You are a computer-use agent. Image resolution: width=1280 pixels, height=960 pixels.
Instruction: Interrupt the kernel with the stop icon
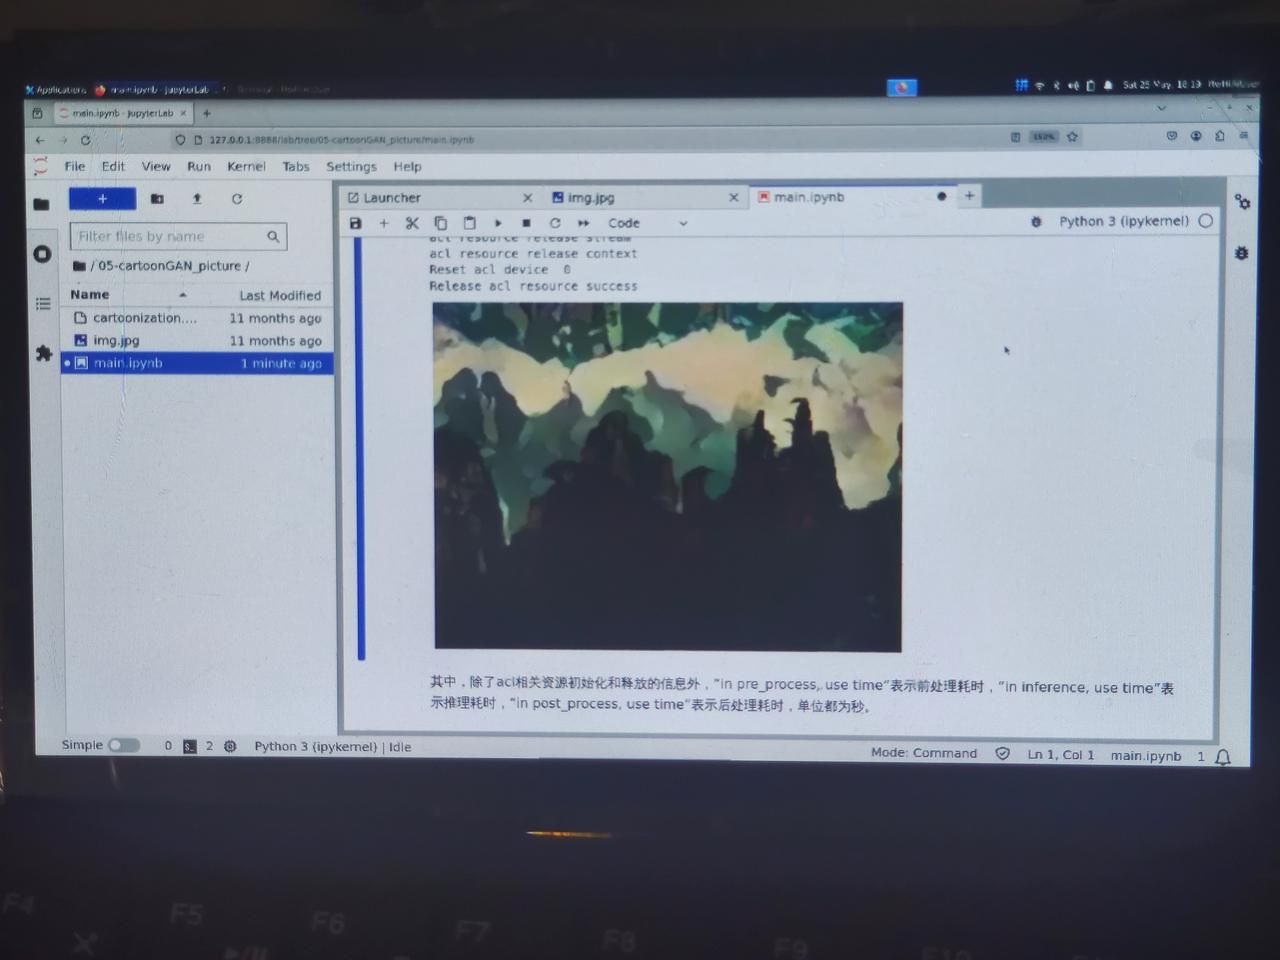526,223
